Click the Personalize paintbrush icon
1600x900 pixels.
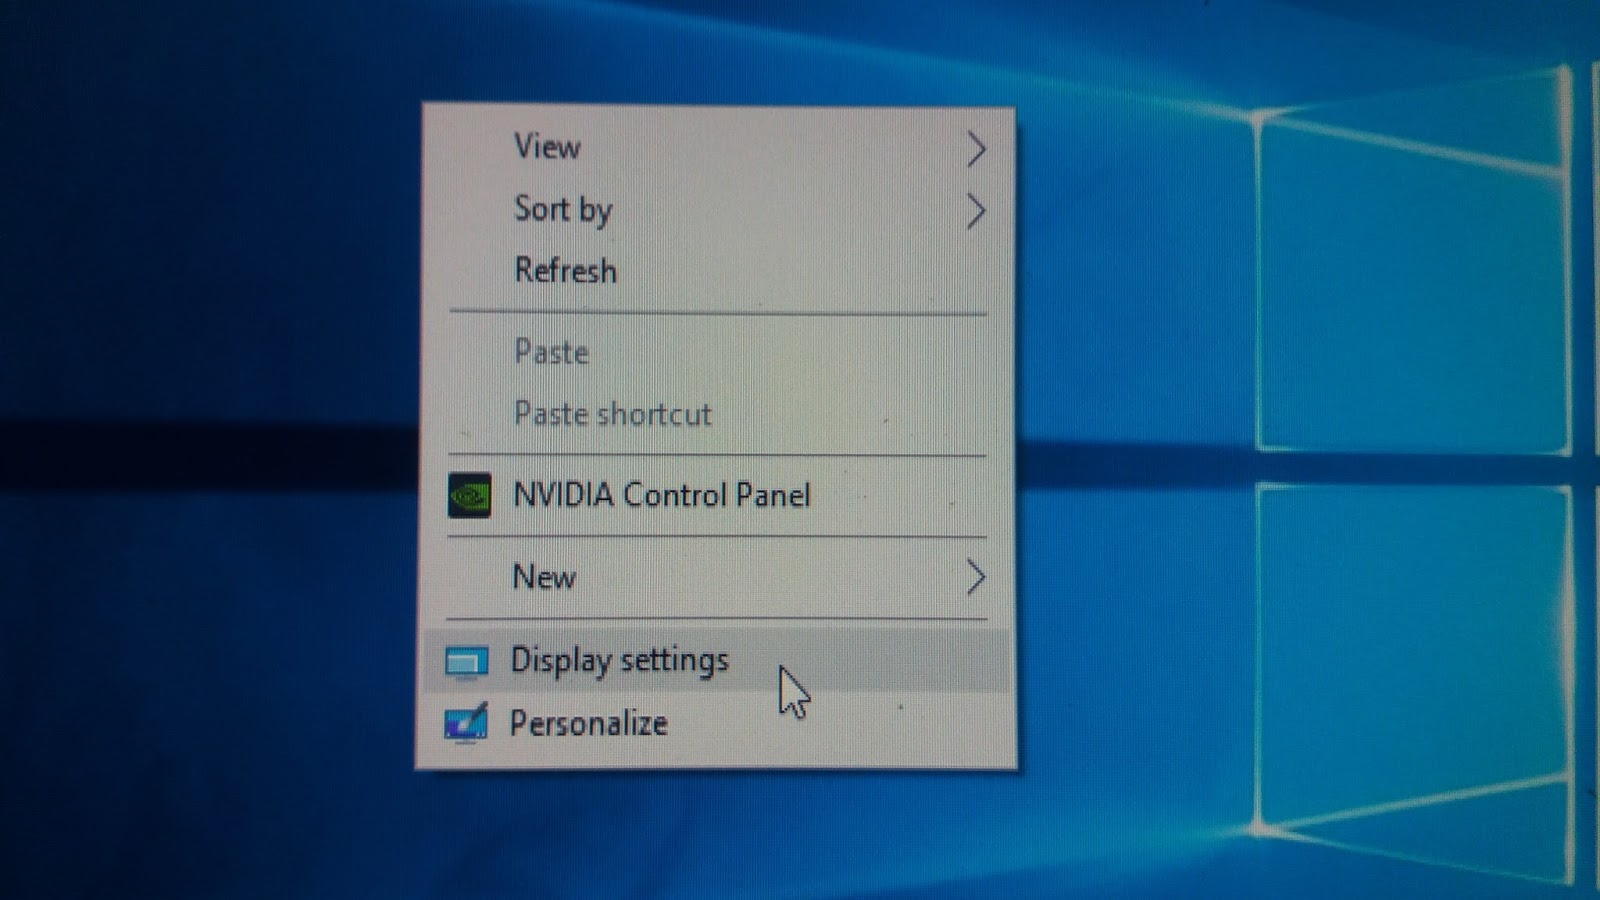click(466, 723)
